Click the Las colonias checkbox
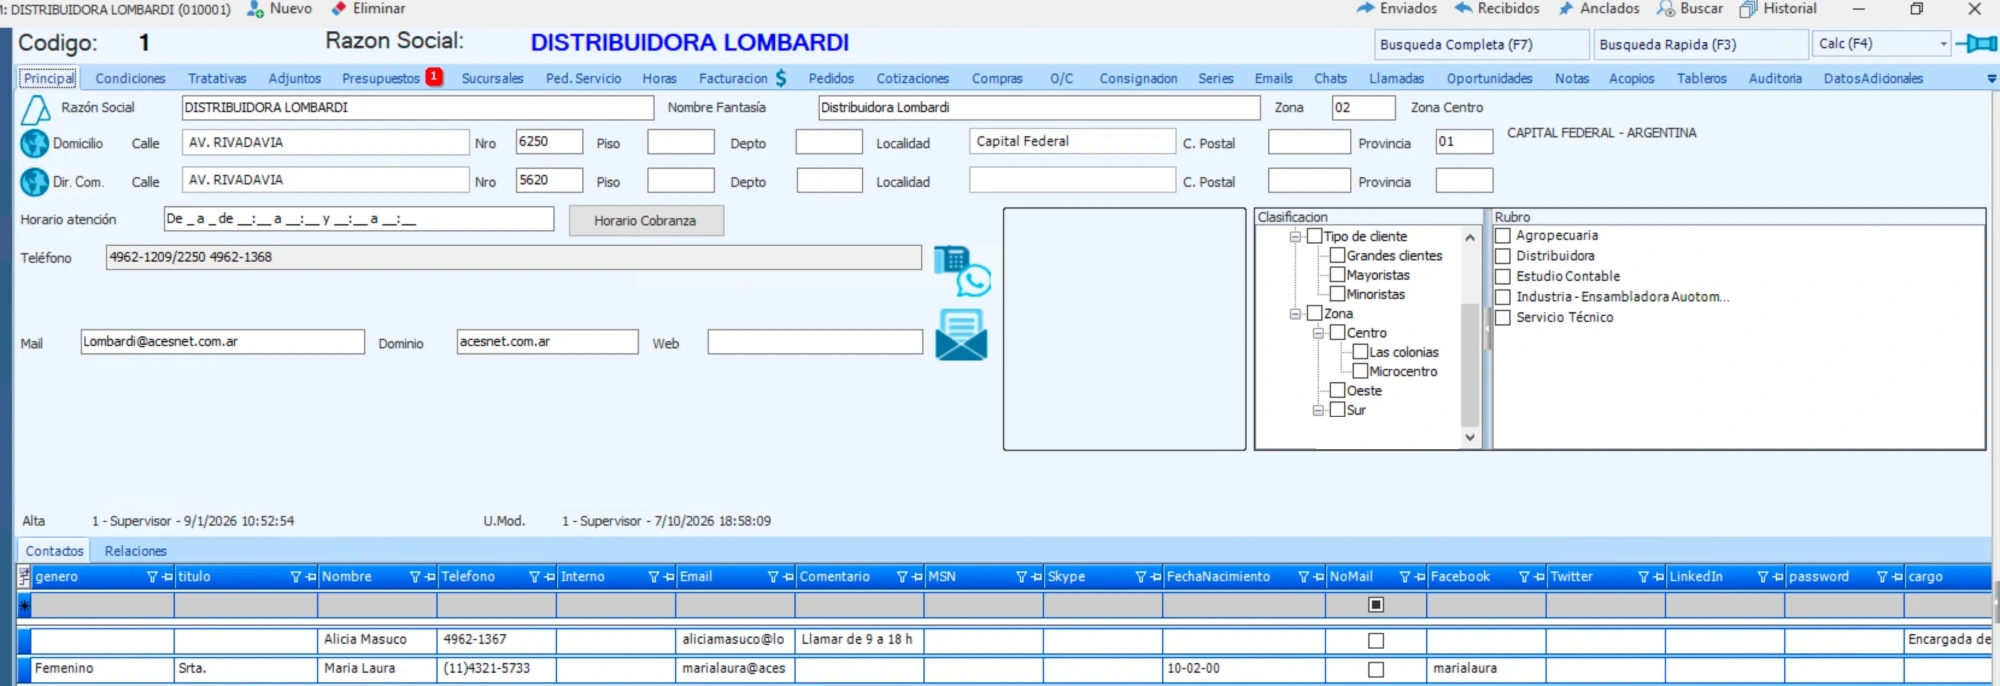Screen dimensions: 2000x686 point(1360,352)
